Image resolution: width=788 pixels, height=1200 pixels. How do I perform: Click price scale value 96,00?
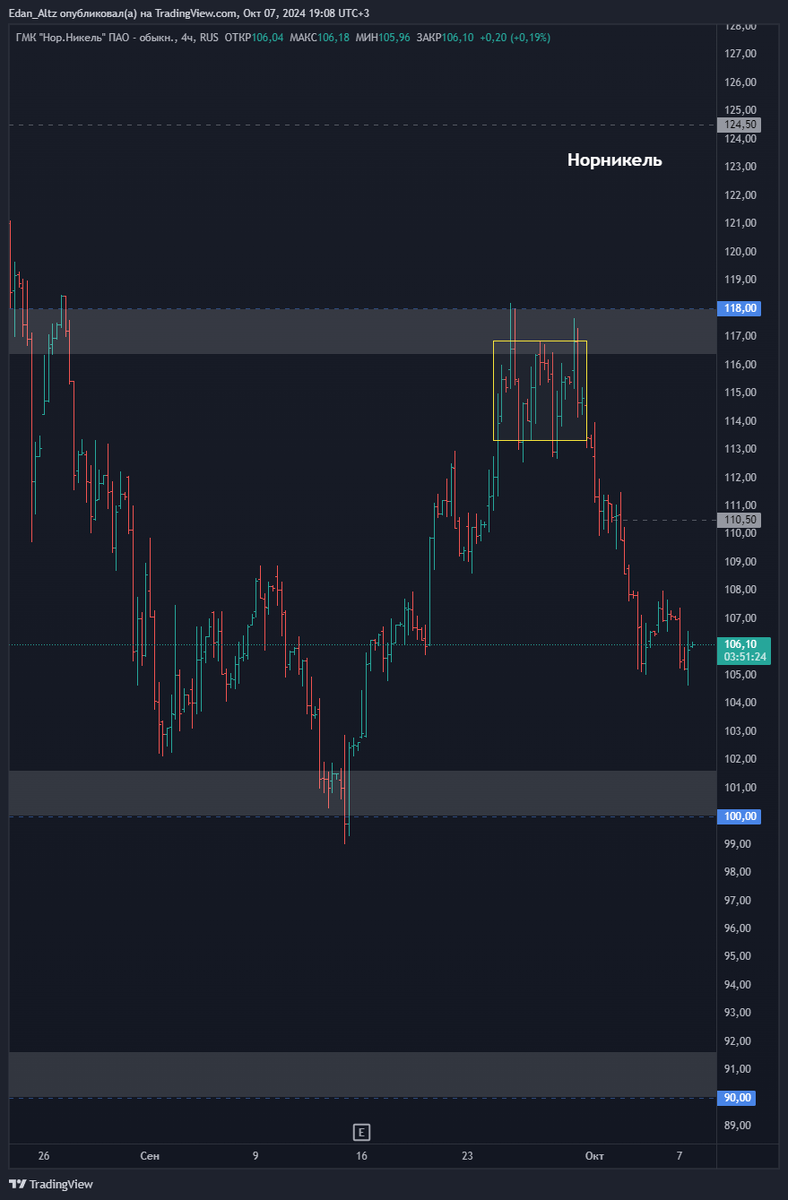740,928
